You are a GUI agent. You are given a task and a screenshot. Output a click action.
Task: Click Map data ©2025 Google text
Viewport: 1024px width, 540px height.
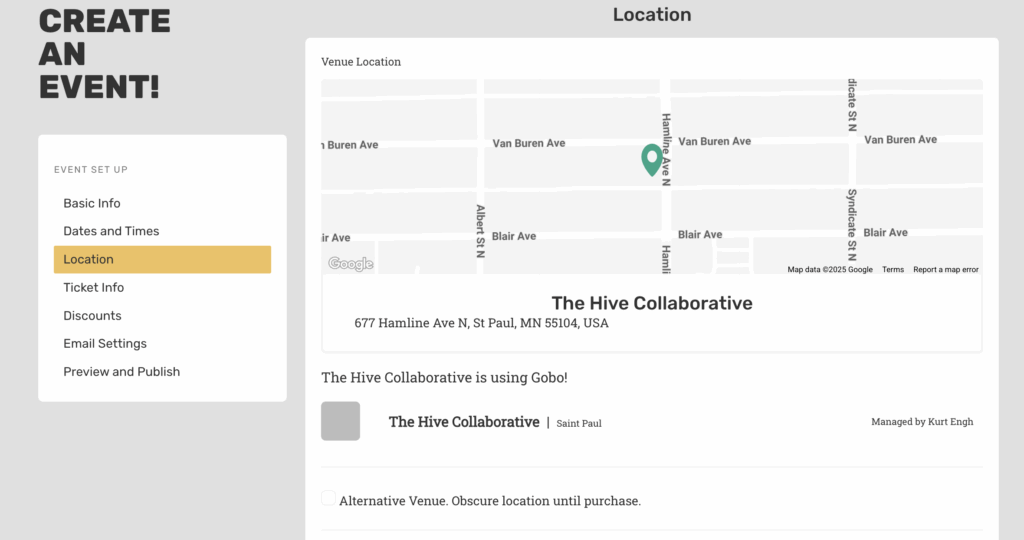829,270
